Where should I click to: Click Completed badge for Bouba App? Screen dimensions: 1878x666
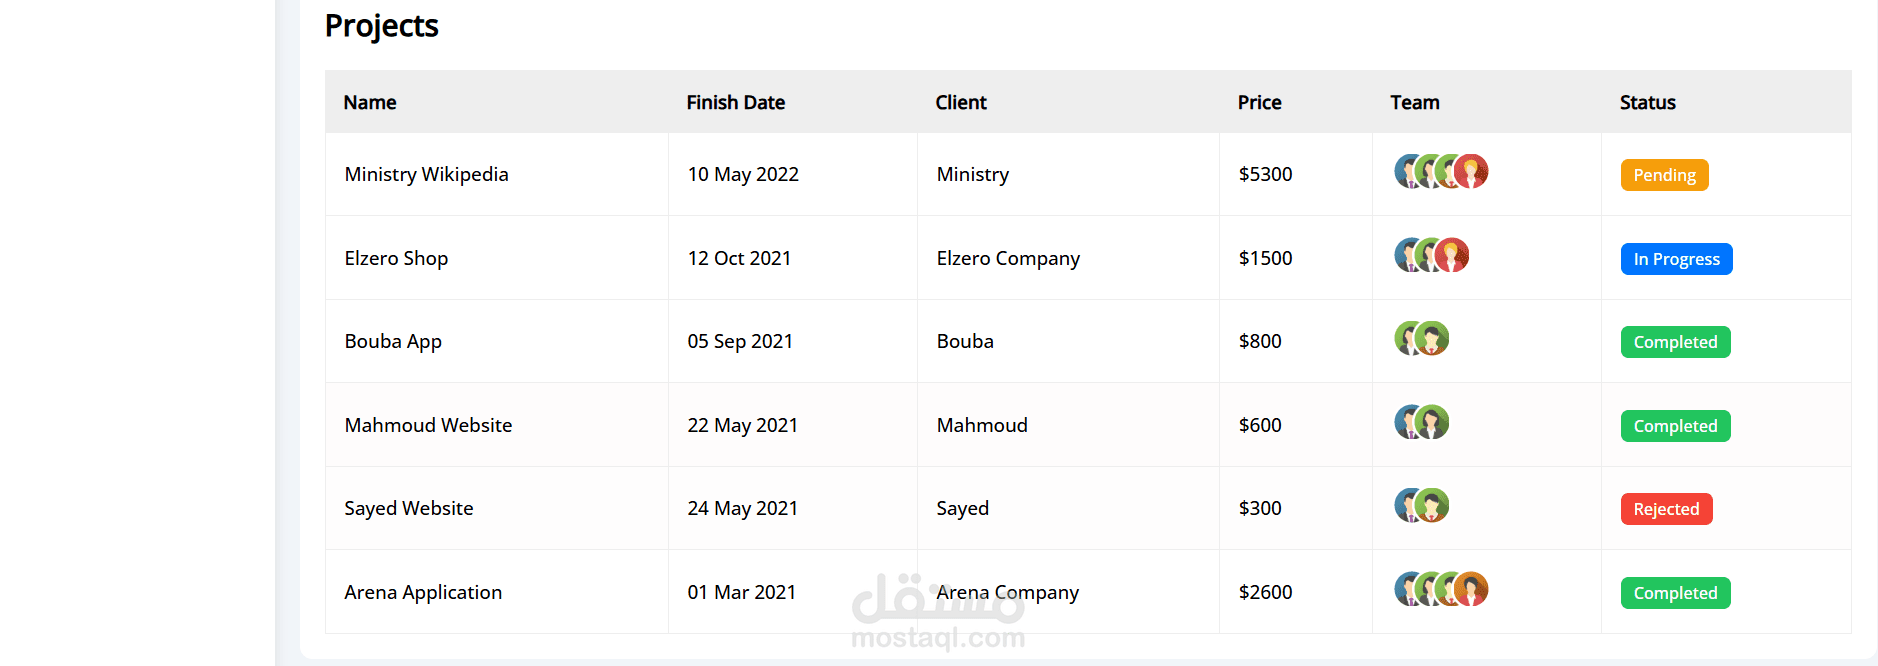tap(1675, 342)
